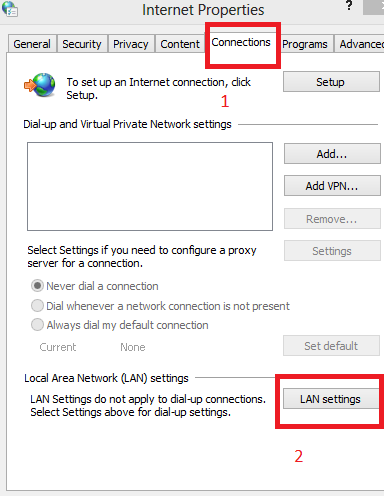Screen dimensions: 384x496
Task: Click the Add... button
Action: pyautogui.click(x=332, y=154)
